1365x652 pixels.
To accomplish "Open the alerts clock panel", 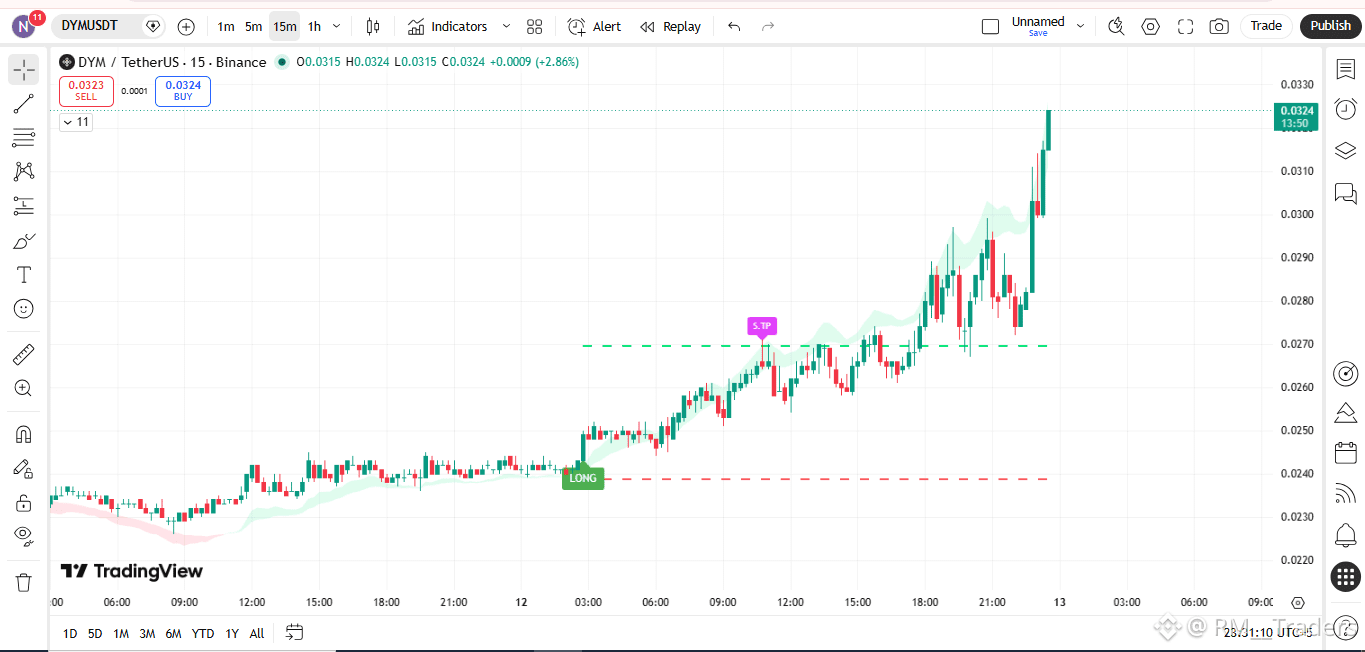I will point(1345,109).
